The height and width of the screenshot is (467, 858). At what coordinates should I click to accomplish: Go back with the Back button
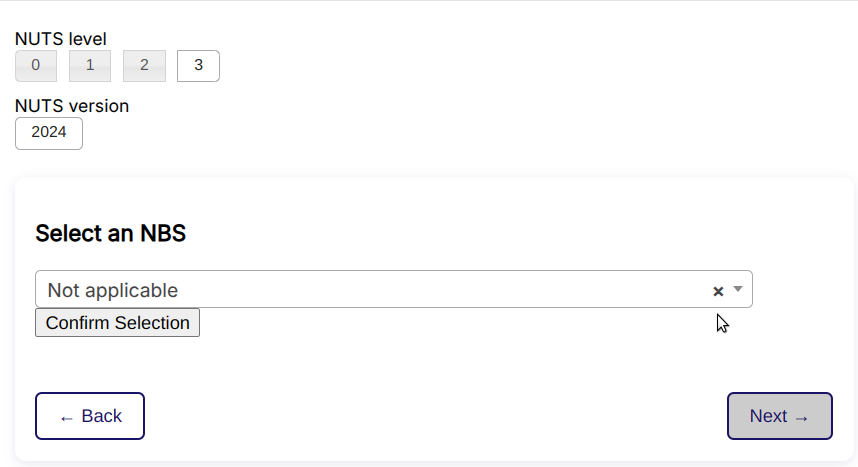90,416
